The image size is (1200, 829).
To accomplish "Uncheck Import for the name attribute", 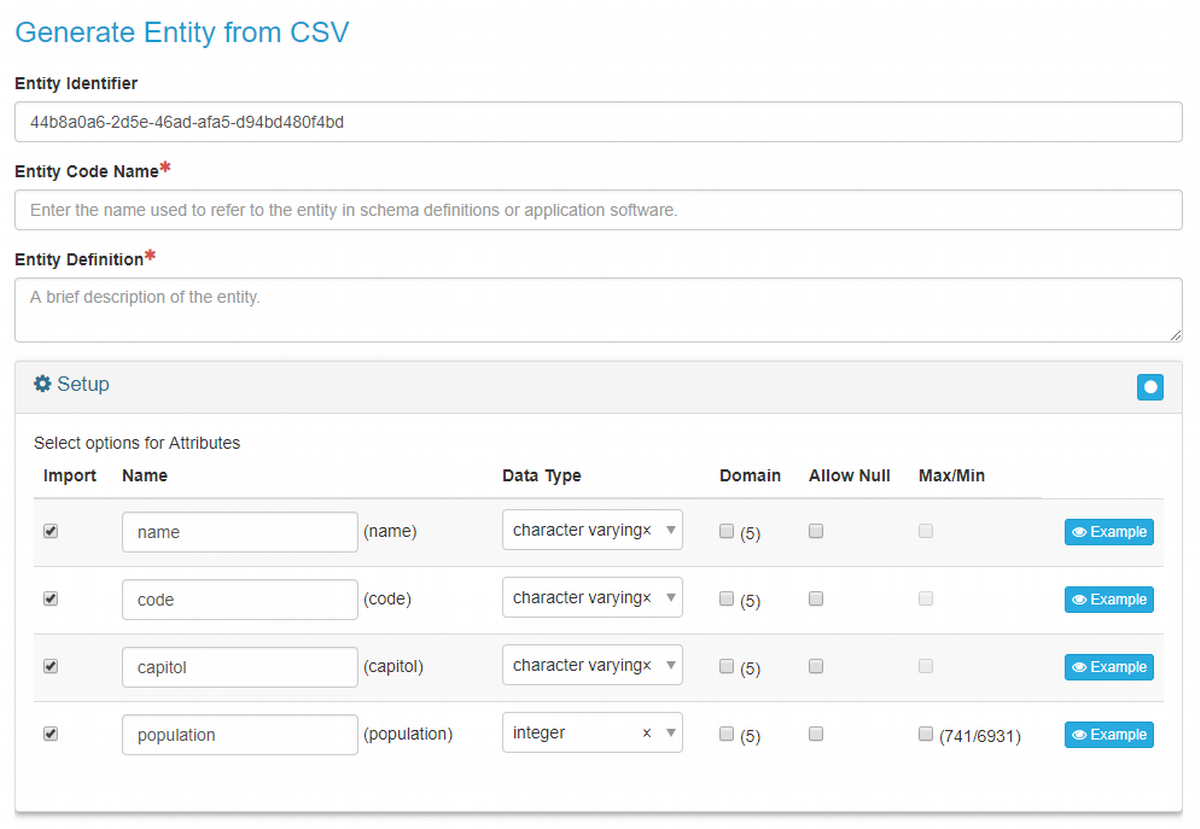I will pyautogui.click(x=51, y=531).
